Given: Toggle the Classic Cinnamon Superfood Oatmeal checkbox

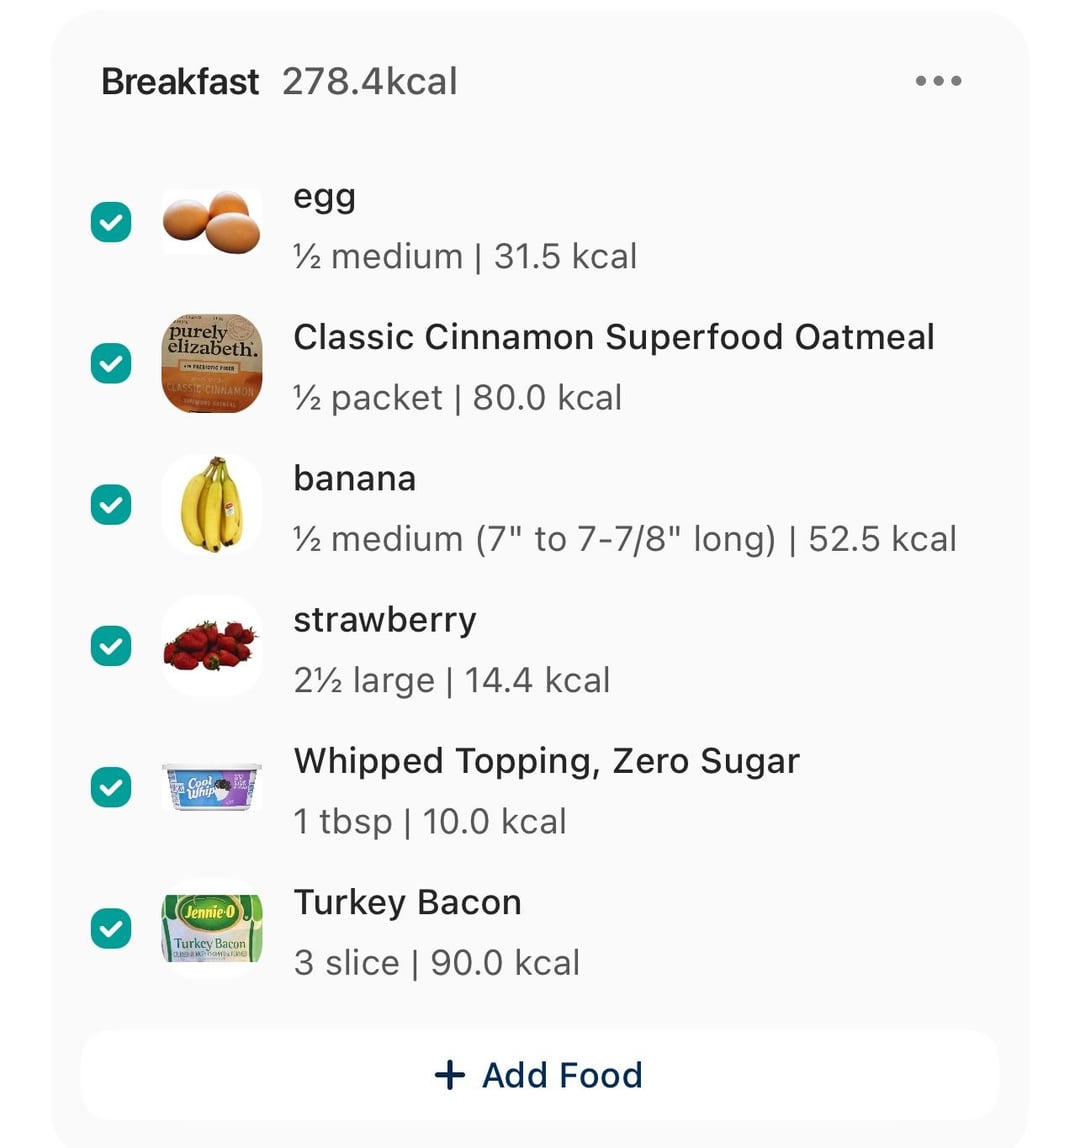Looking at the screenshot, I should pos(111,363).
